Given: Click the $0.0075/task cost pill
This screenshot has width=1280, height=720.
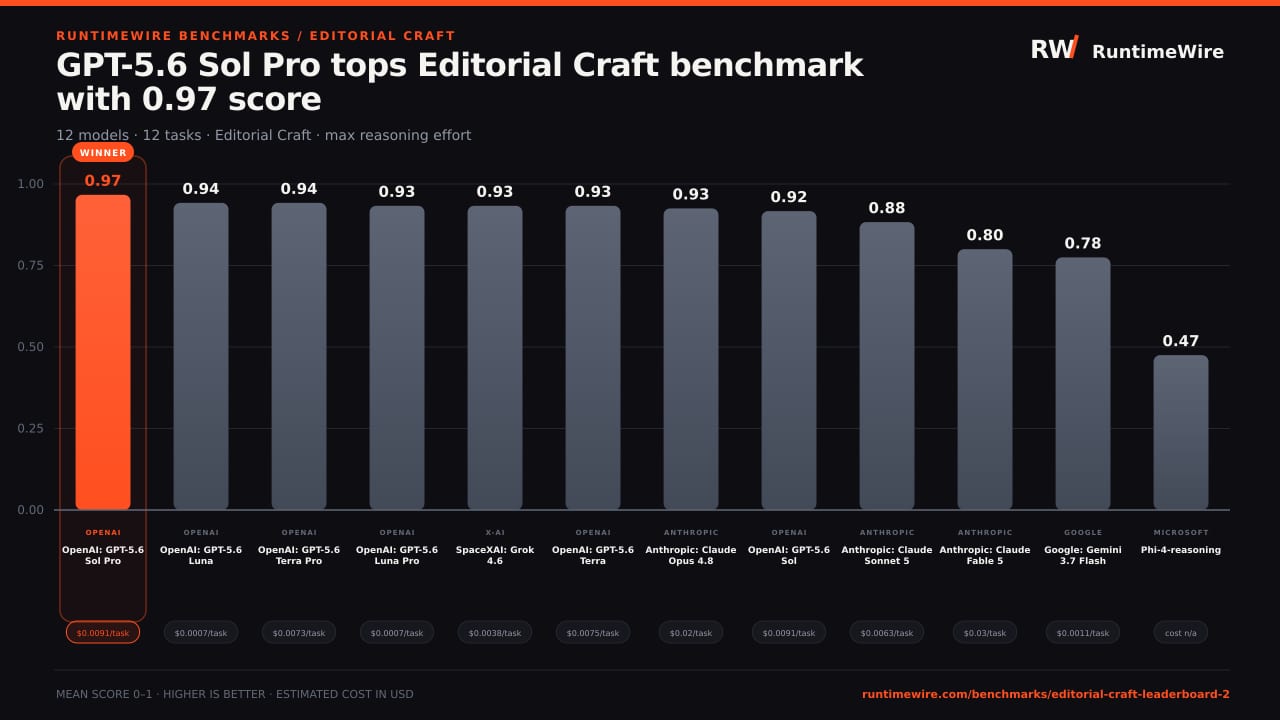Looking at the screenshot, I should (x=593, y=632).
